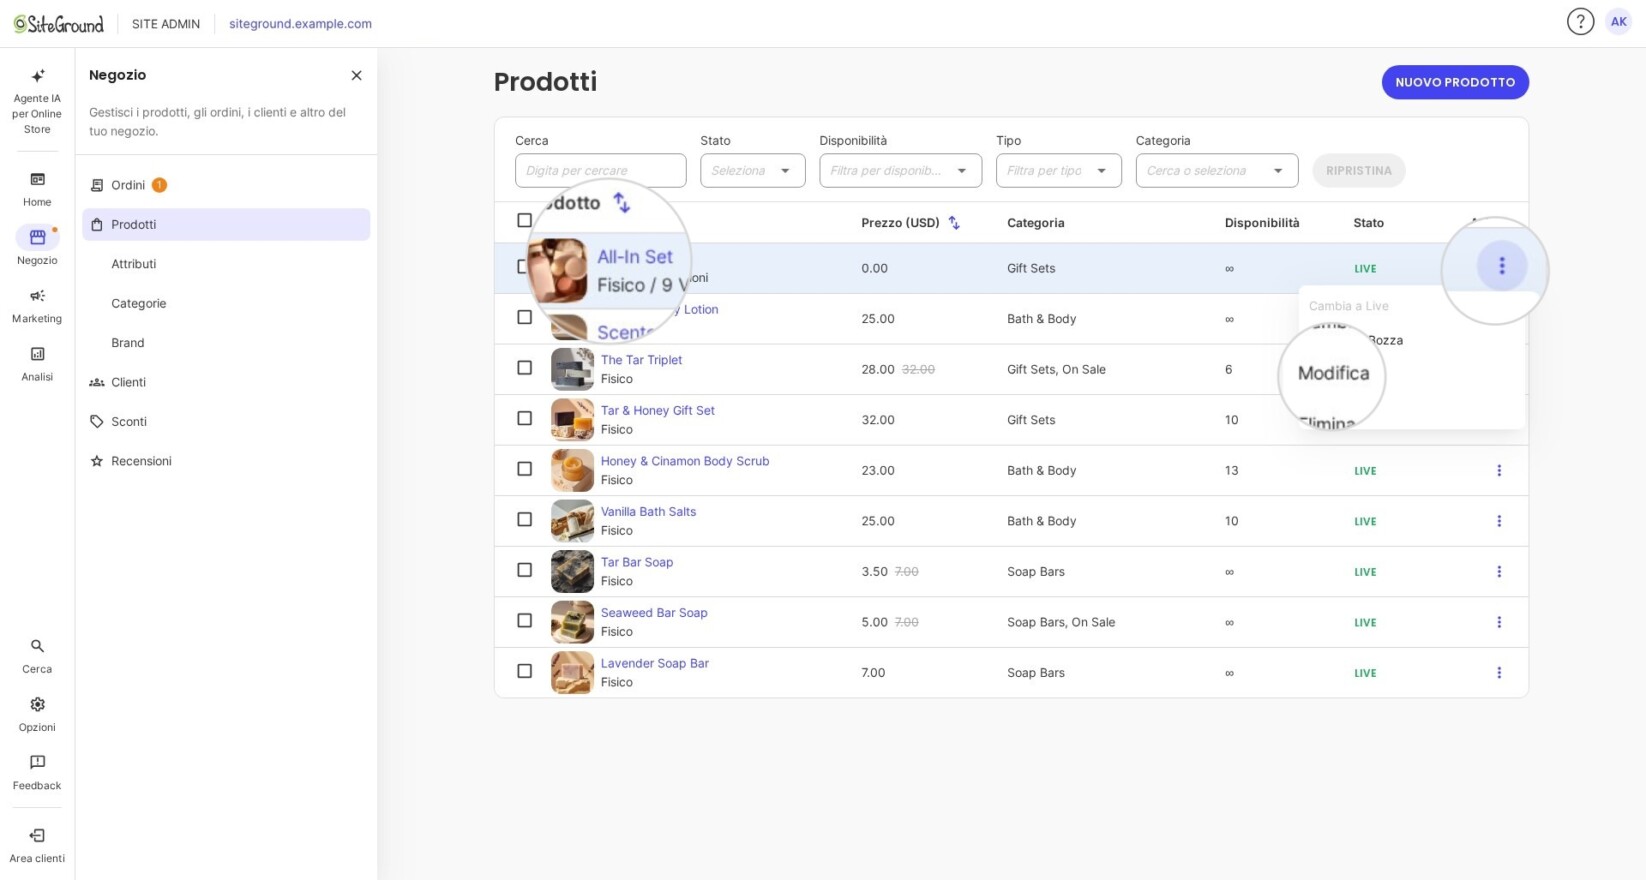
Task: Open actions menu for Seaweed Bar Soap
Action: pos(1499,622)
